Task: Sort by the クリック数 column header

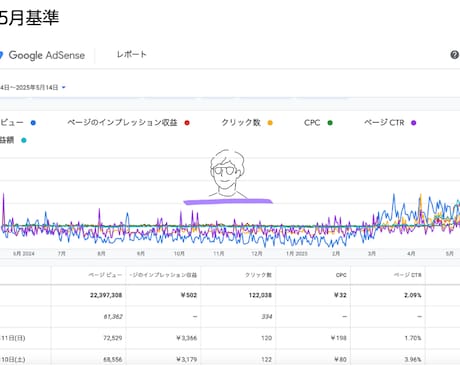Action: click(259, 275)
